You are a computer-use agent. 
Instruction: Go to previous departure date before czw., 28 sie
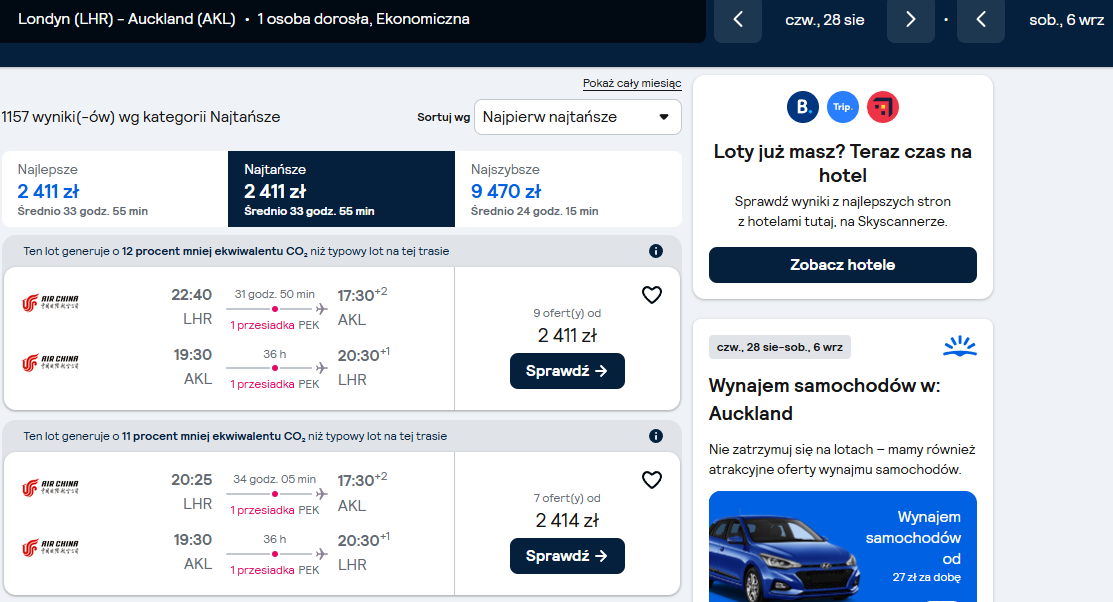738,20
